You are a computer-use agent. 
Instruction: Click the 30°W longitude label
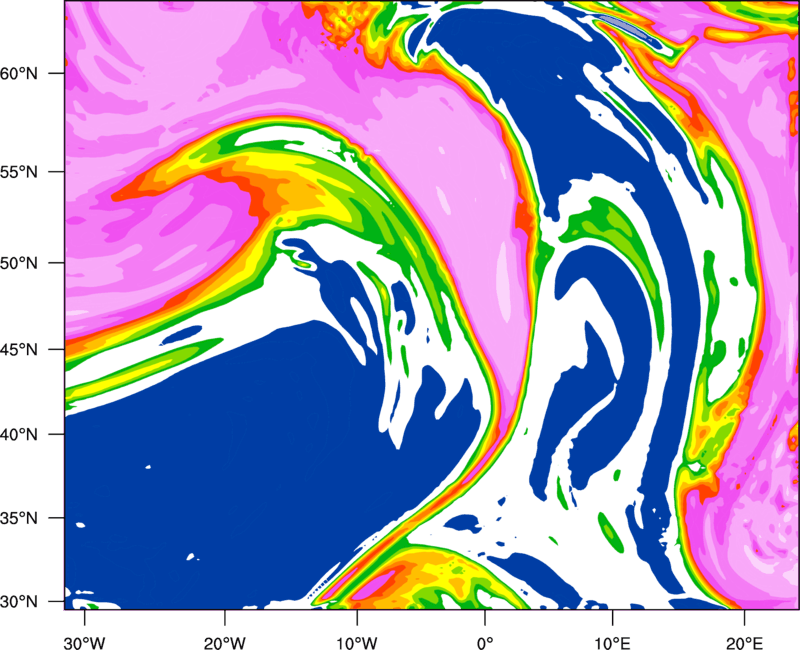[84, 643]
